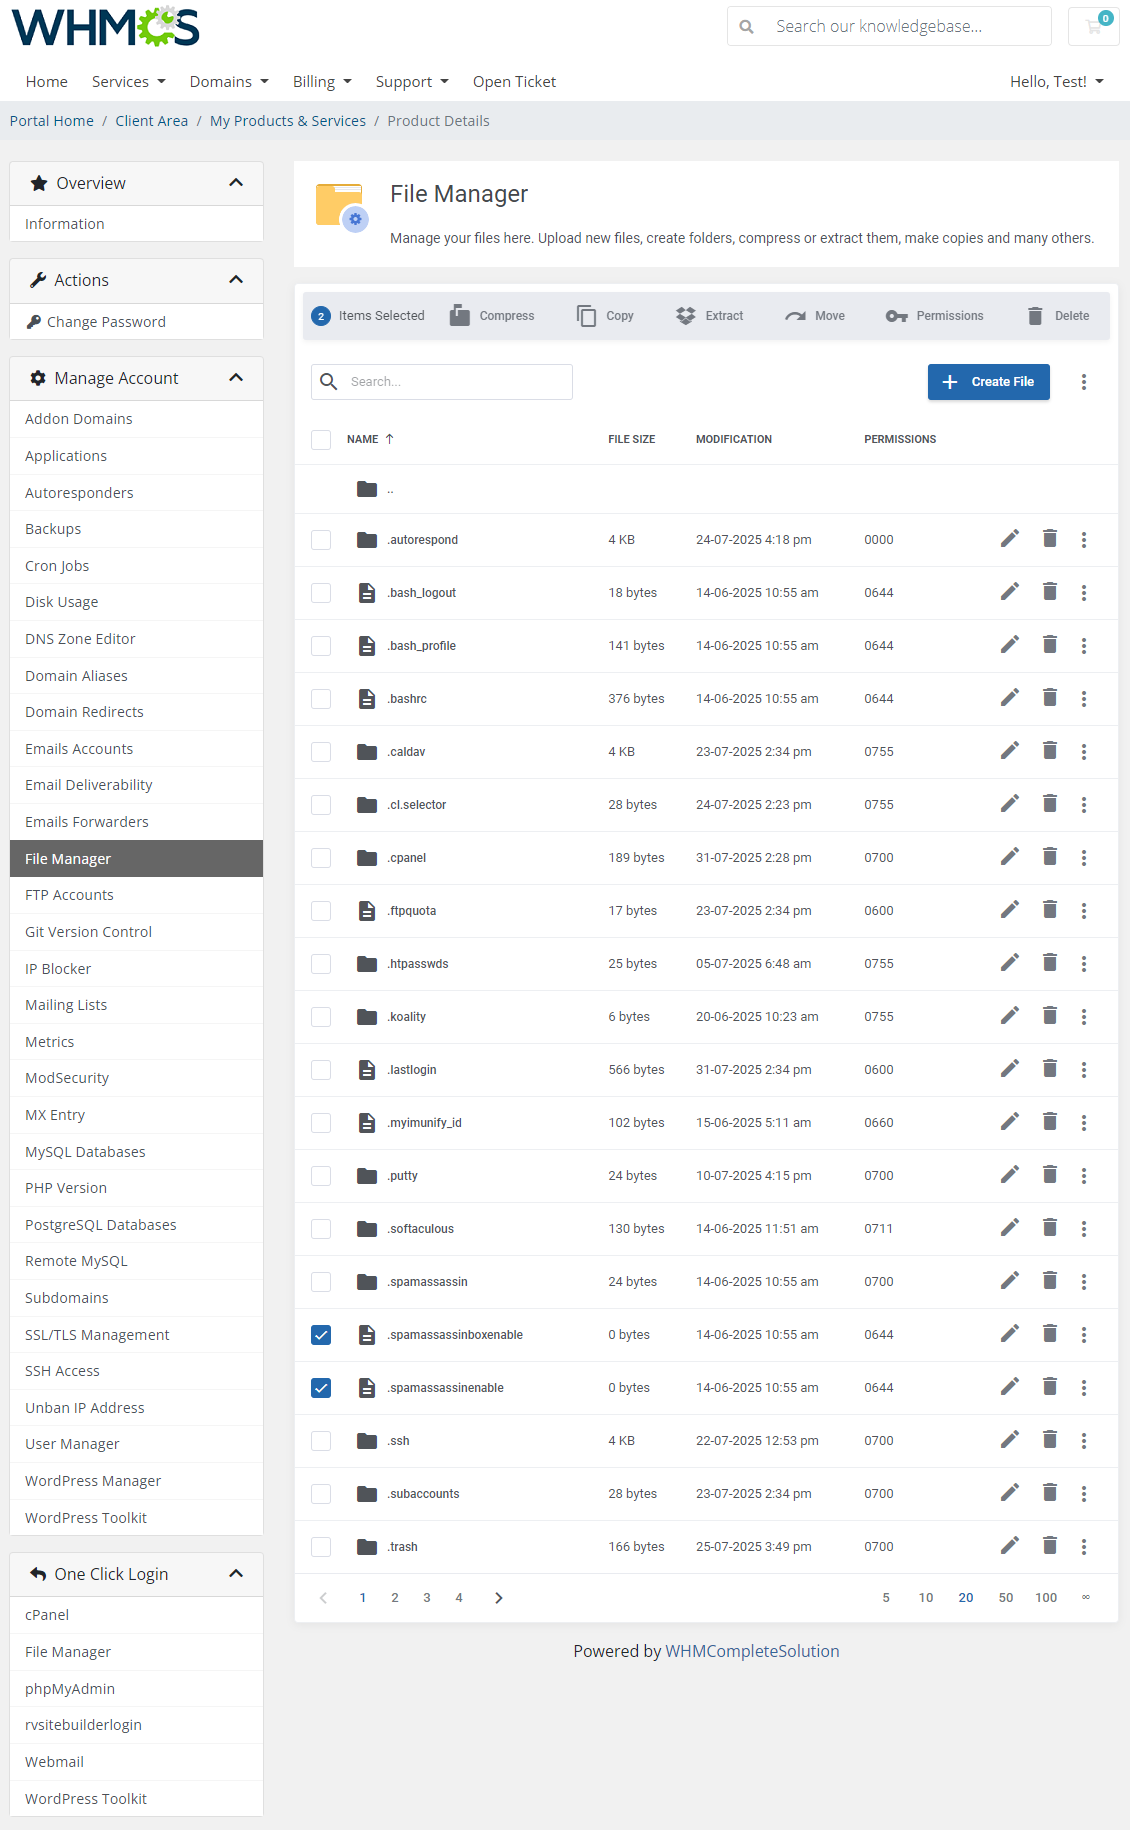1130x1830 pixels.
Task: Delete the .cpanel folder using trash icon
Action: (1049, 857)
